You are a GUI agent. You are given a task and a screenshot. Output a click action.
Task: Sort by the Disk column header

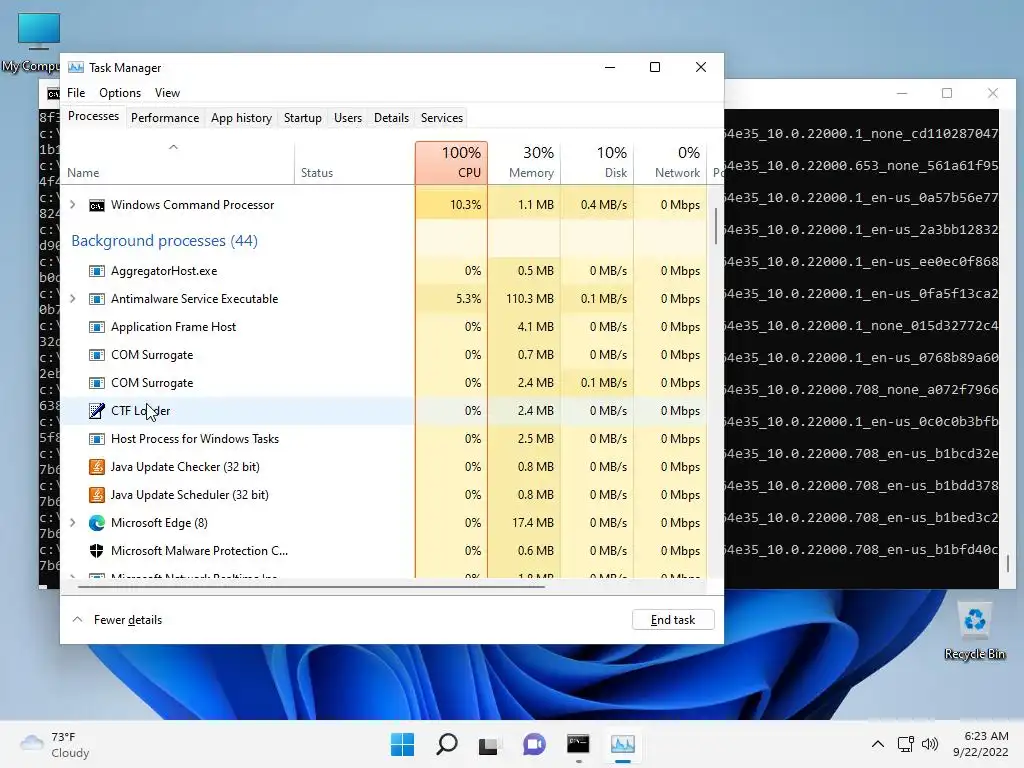[x=597, y=163]
